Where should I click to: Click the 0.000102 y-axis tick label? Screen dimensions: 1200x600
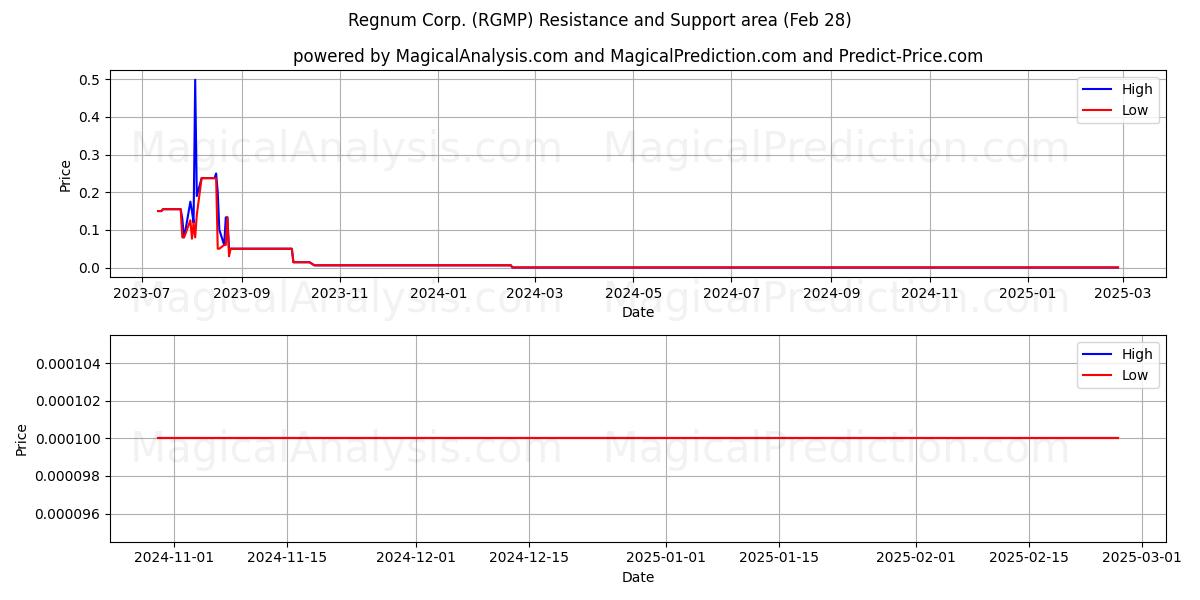[x=69, y=401]
